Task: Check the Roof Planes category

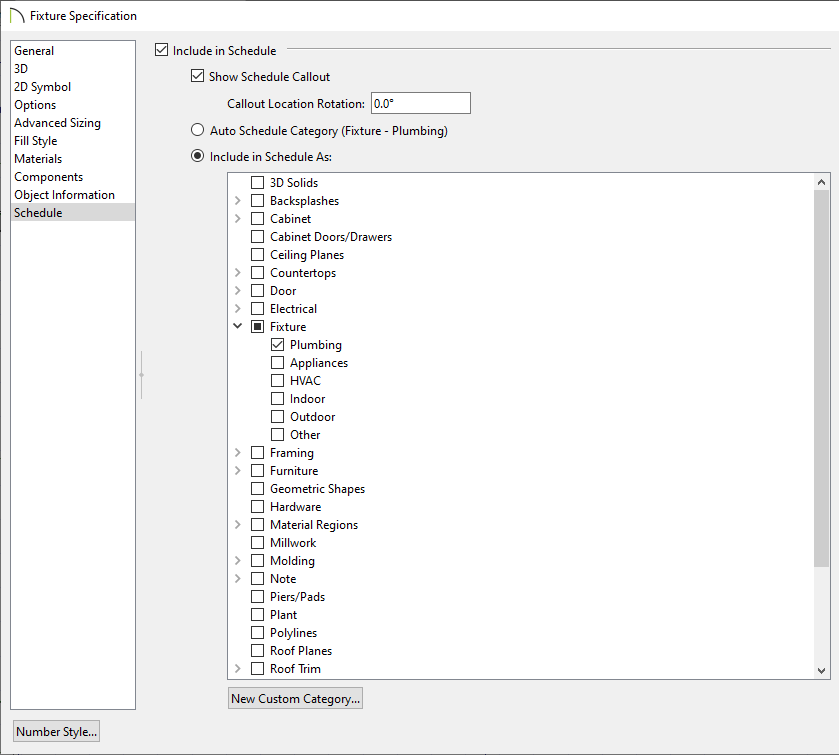Action: pos(257,651)
